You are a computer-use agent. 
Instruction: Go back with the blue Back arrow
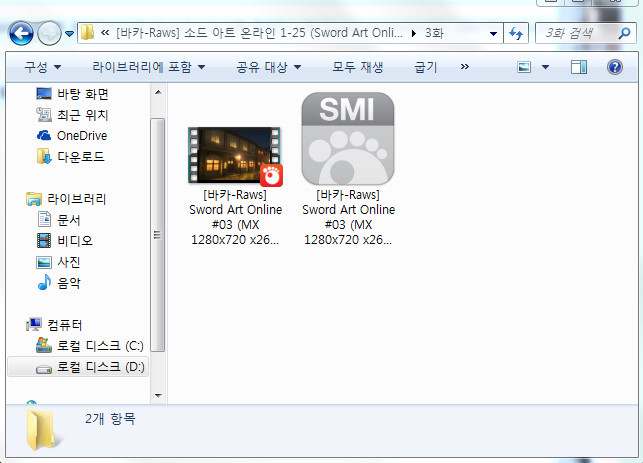click(21, 33)
